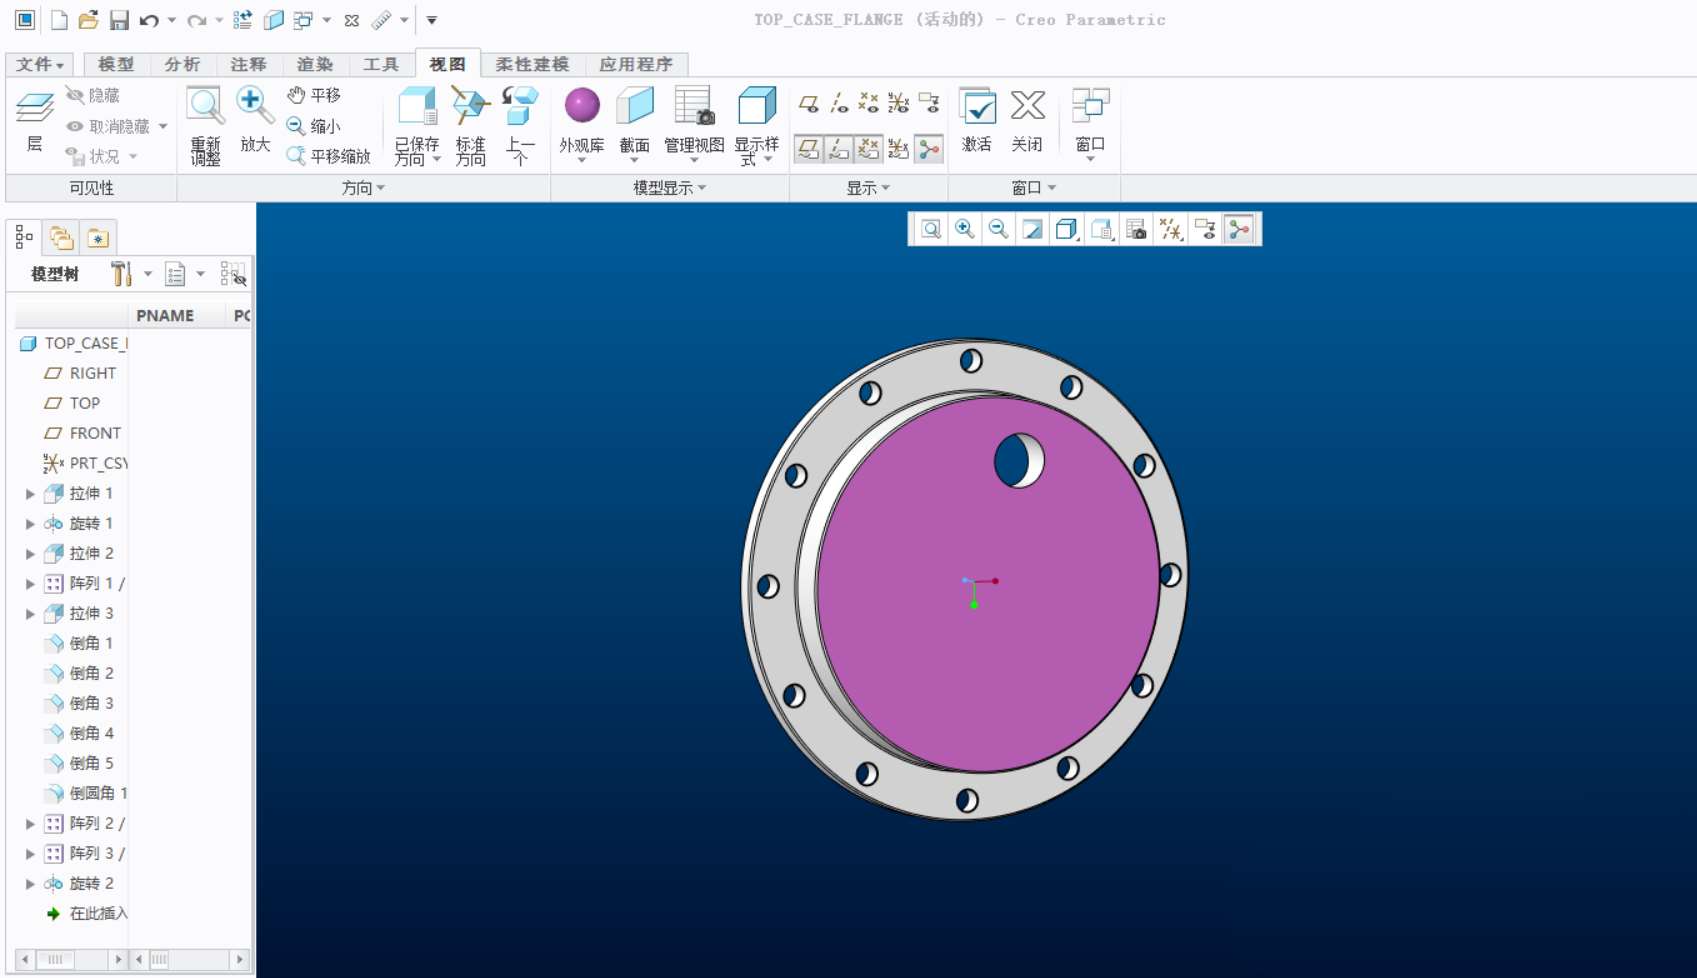This screenshot has width=1697, height=978.
Task: Open 管理视图 view manager
Action: 694,122
